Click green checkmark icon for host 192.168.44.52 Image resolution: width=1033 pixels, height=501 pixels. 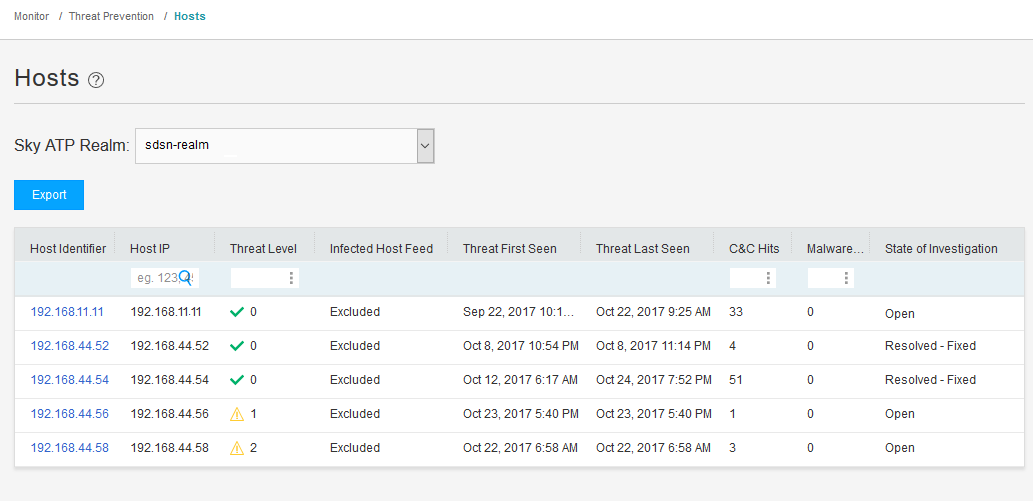pos(237,346)
